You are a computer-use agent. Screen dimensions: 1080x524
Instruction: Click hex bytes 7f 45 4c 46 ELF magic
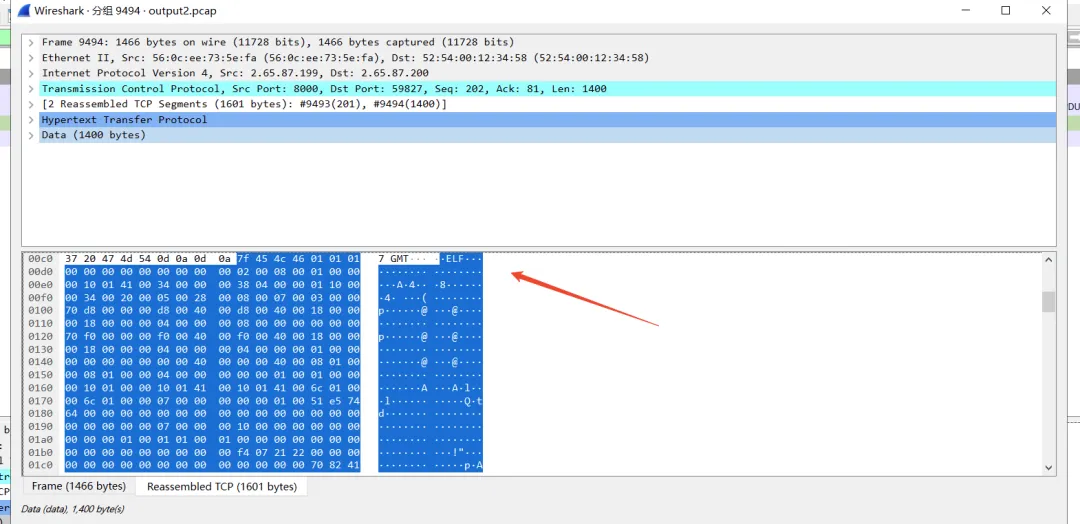272,259
